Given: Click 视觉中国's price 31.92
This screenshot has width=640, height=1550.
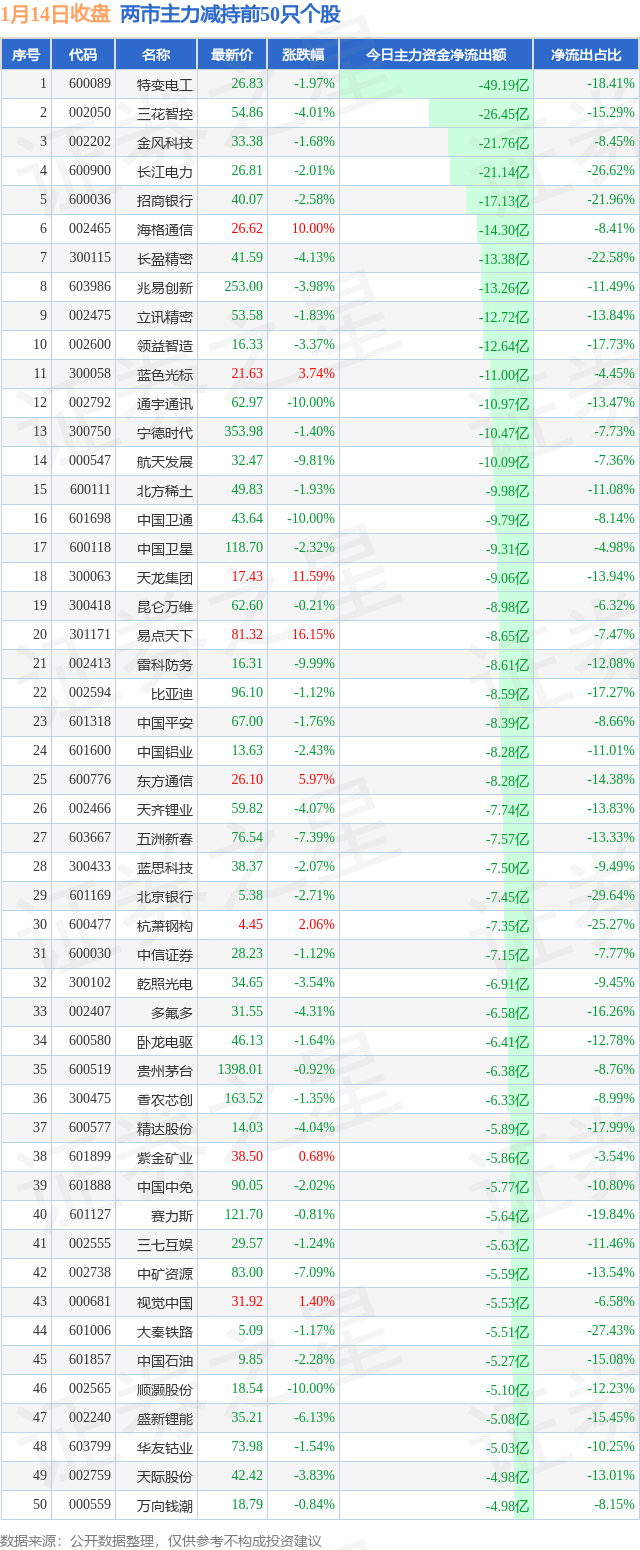Looking at the screenshot, I should pyautogui.click(x=247, y=1302).
